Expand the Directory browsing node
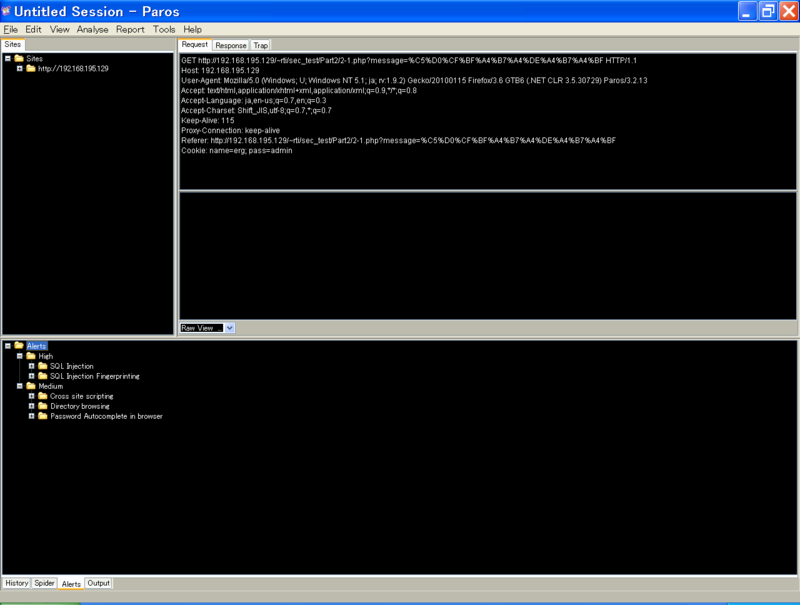Screen dimensions: 800x605 [x=32, y=406]
